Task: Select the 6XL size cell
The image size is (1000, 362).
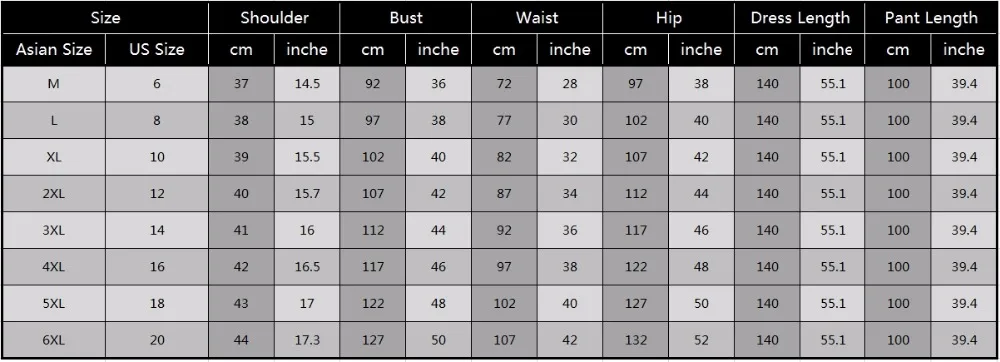Action: [x=54, y=340]
